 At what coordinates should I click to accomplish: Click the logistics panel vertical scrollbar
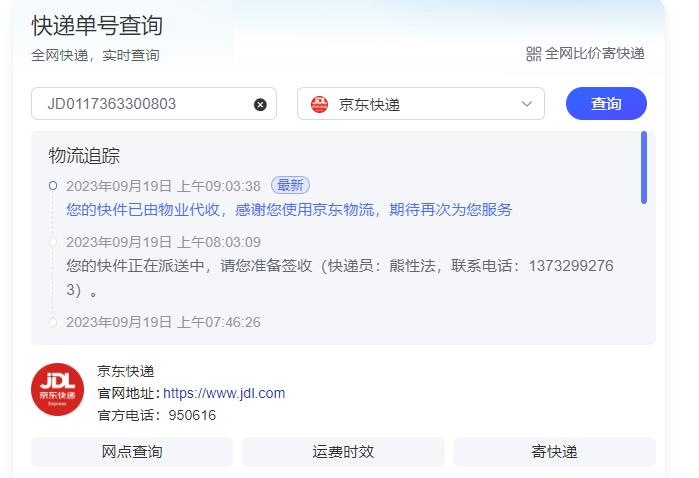click(x=644, y=168)
